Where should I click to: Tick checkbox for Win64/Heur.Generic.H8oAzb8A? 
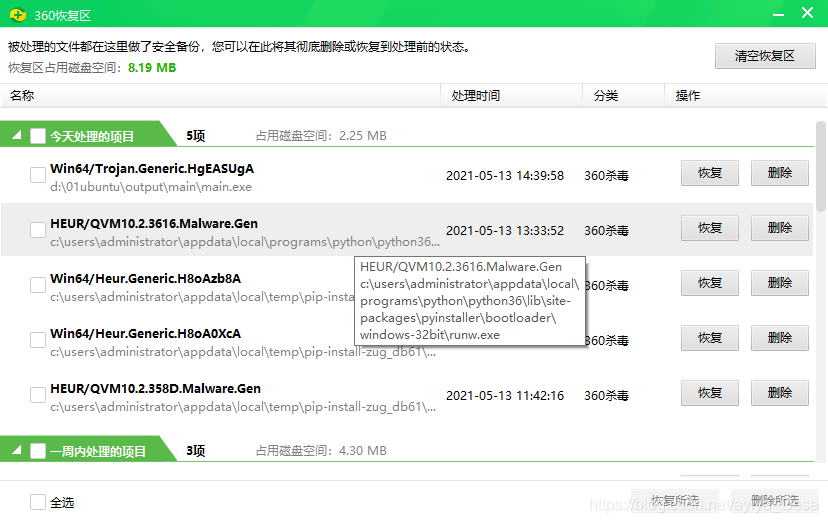(37, 285)
